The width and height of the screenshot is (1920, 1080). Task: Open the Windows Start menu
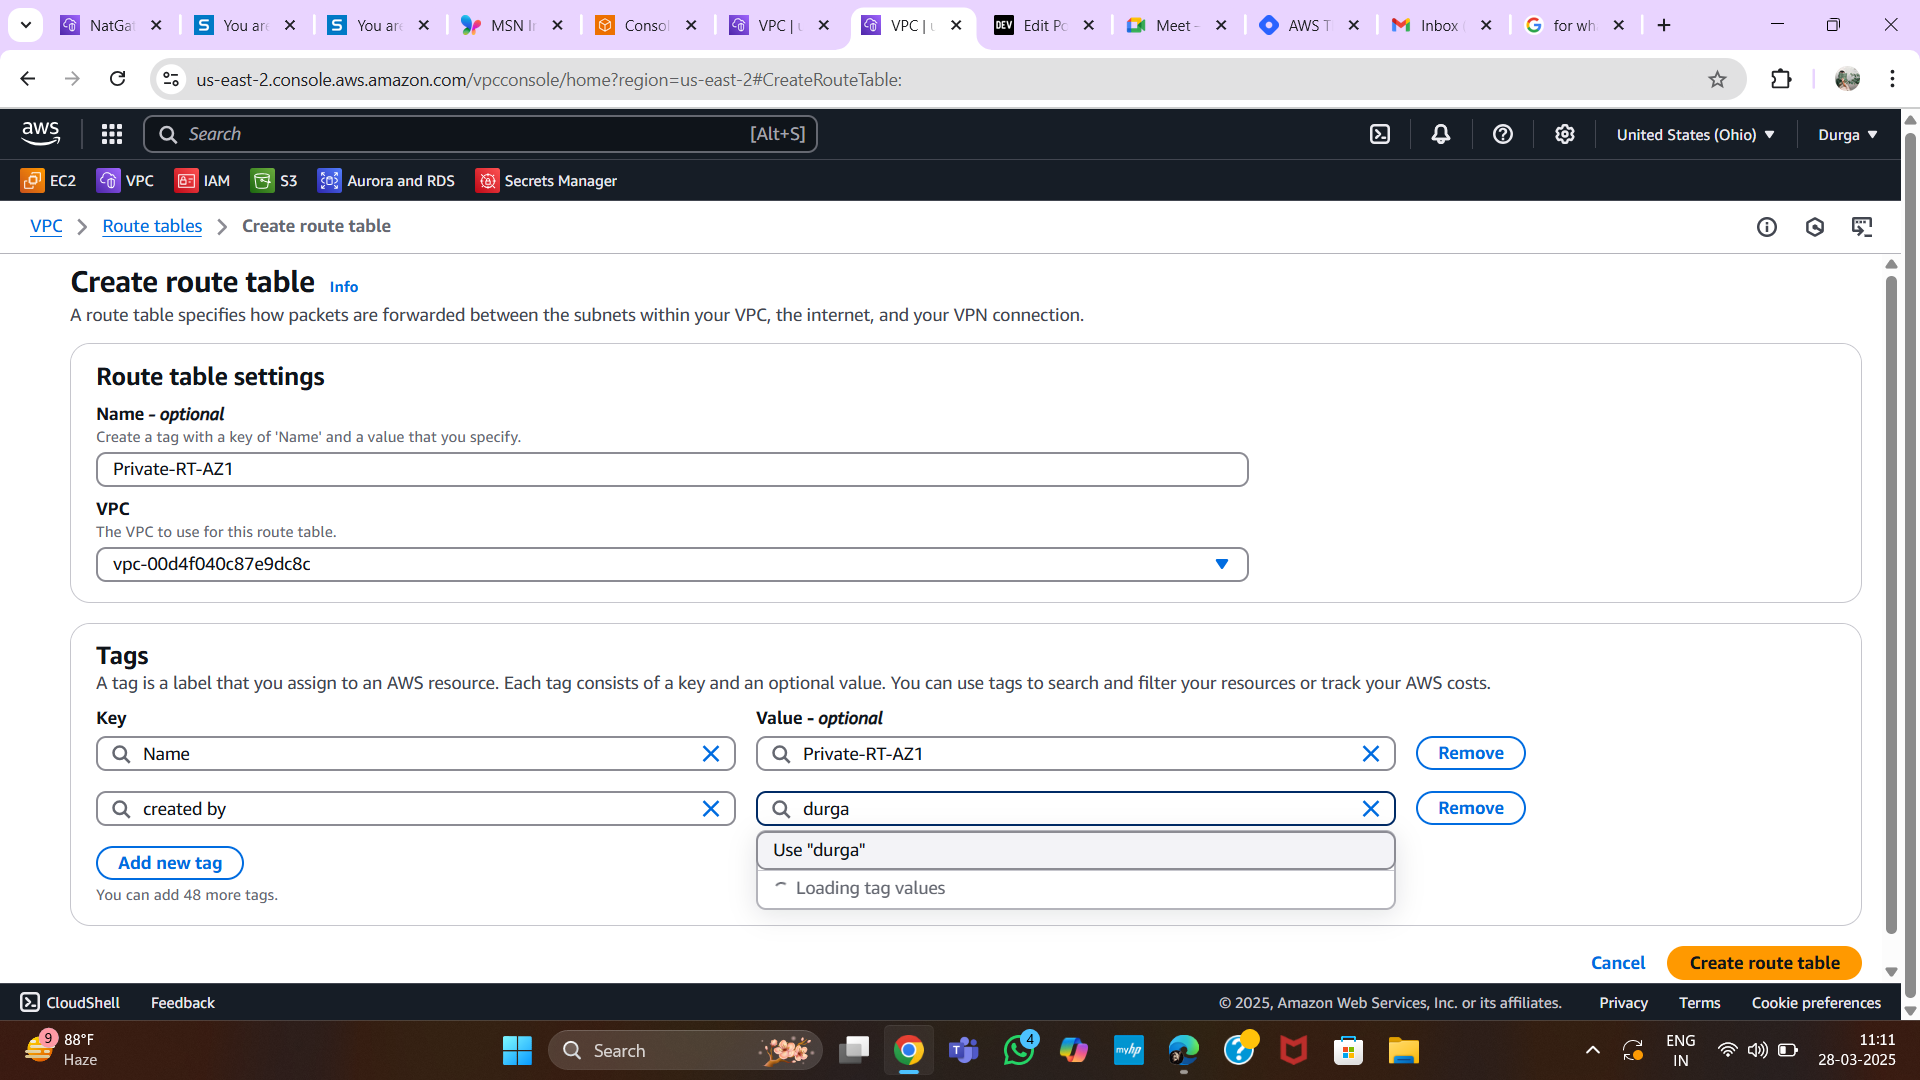click(x=517, y=1050)
